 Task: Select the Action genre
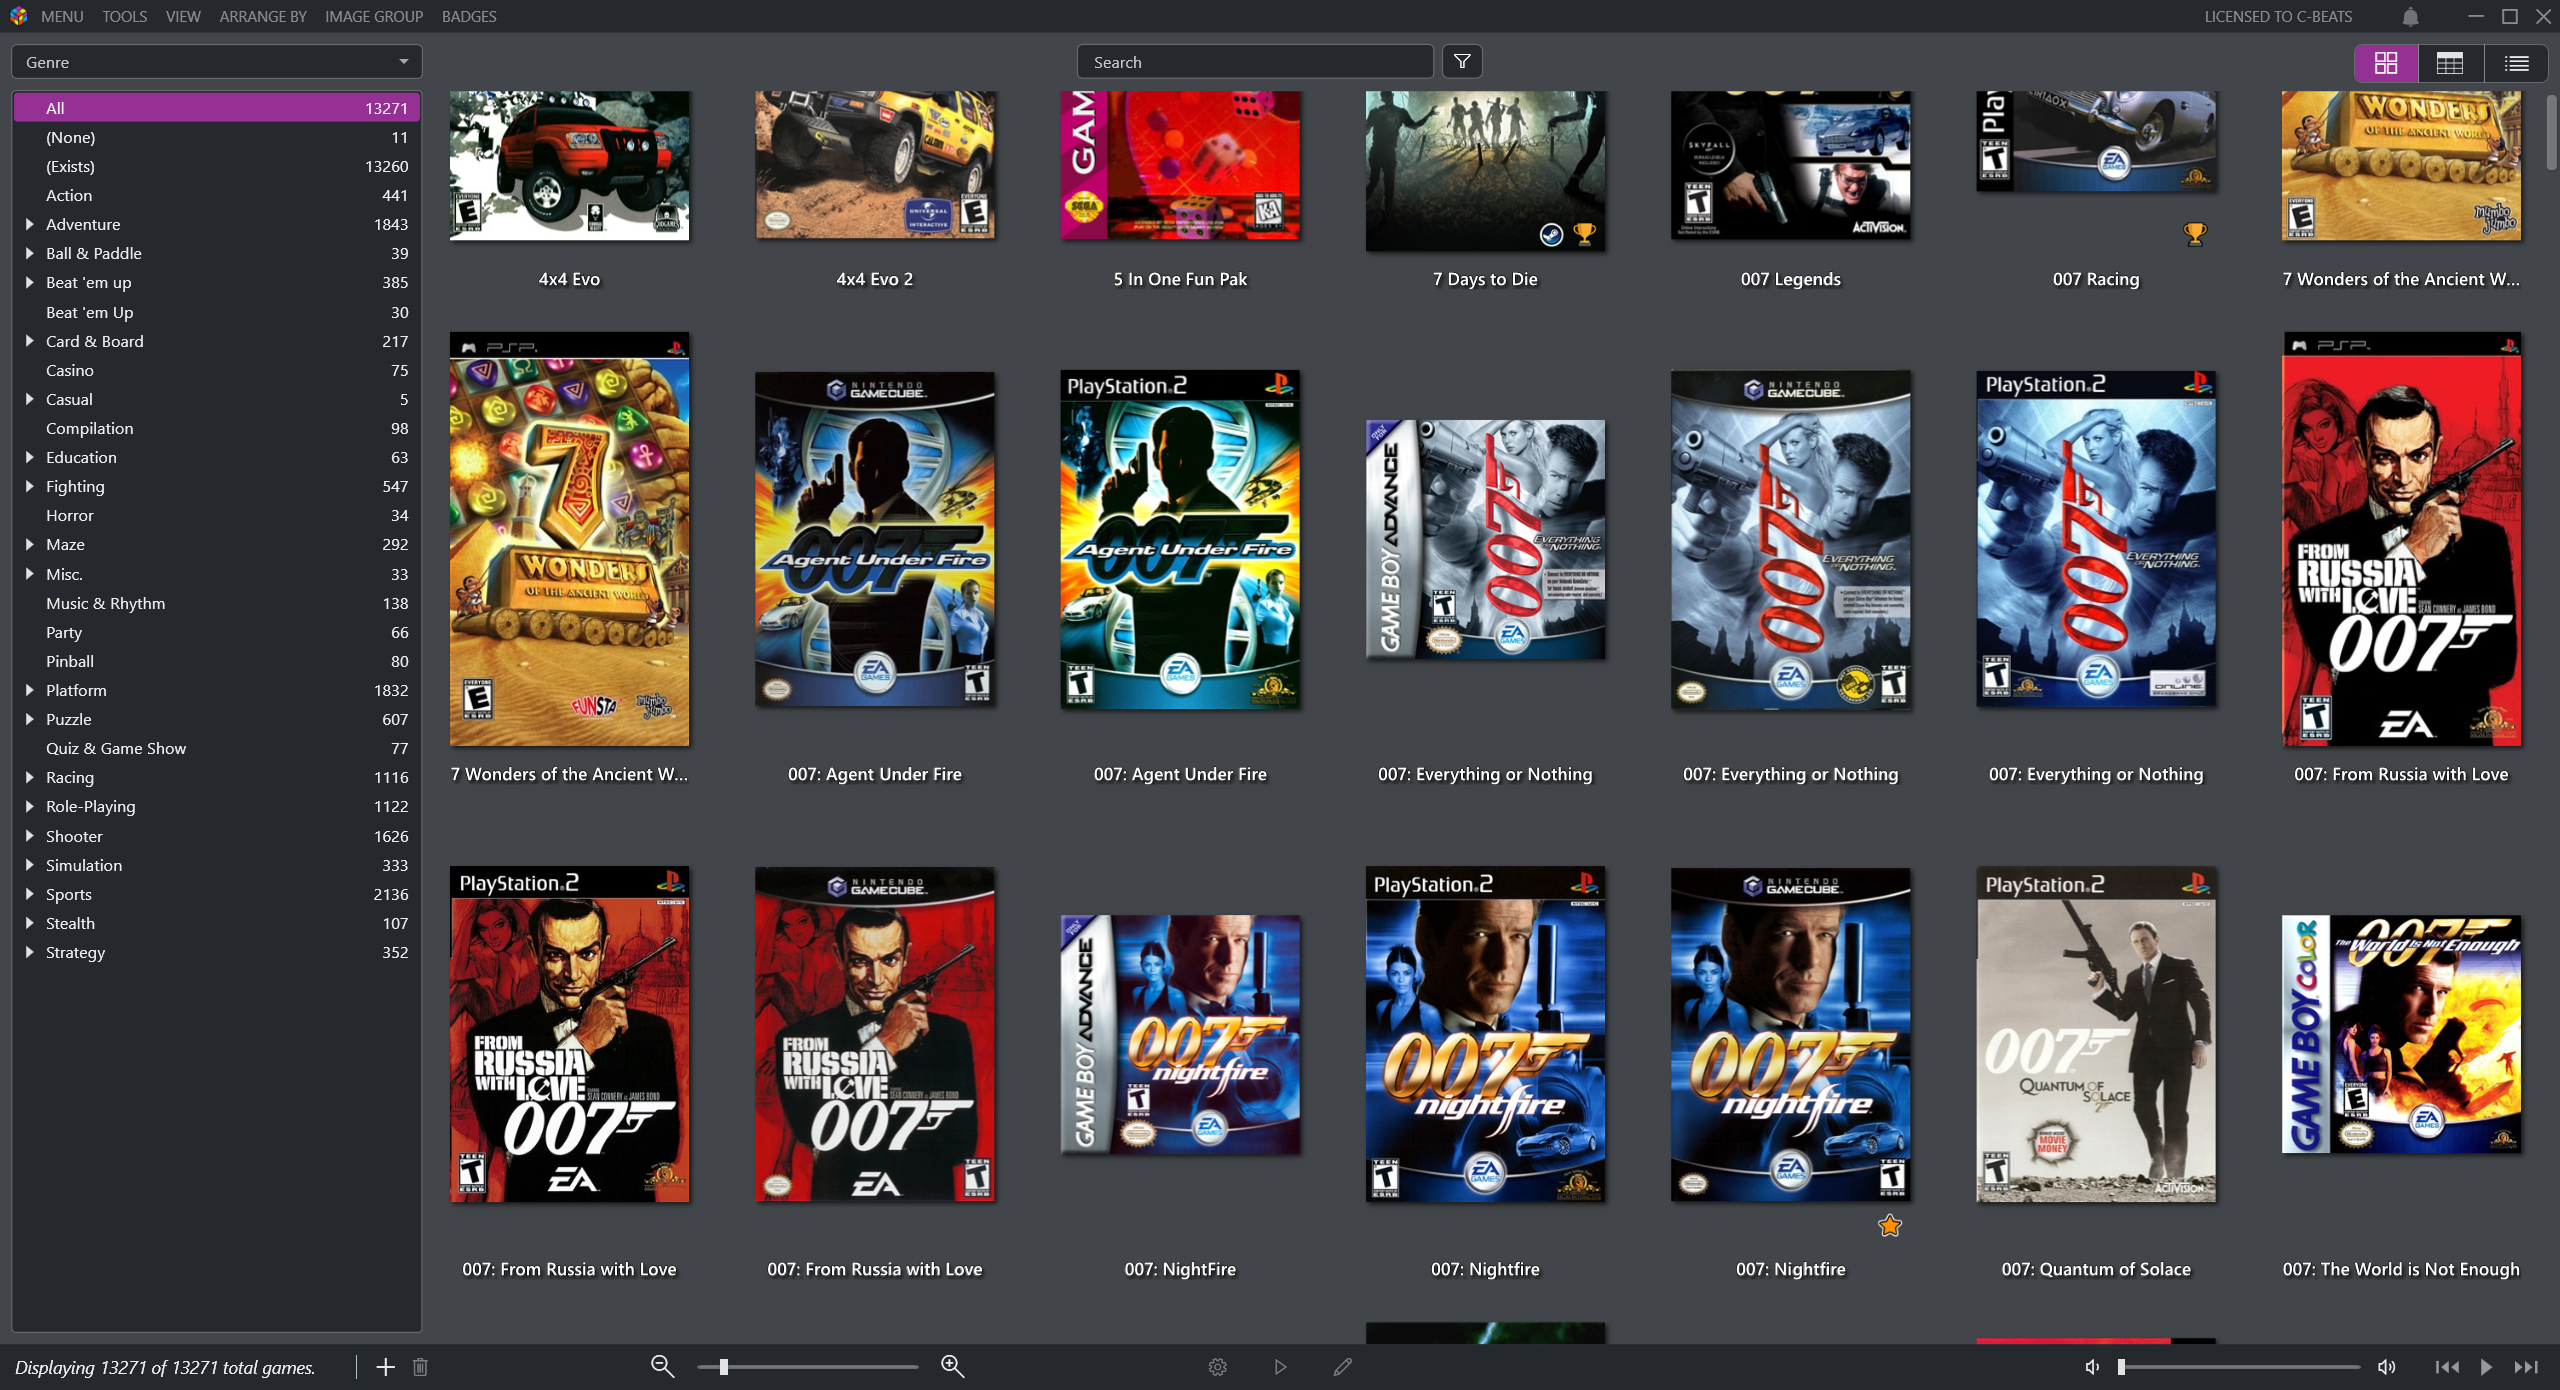pos(217,195)
